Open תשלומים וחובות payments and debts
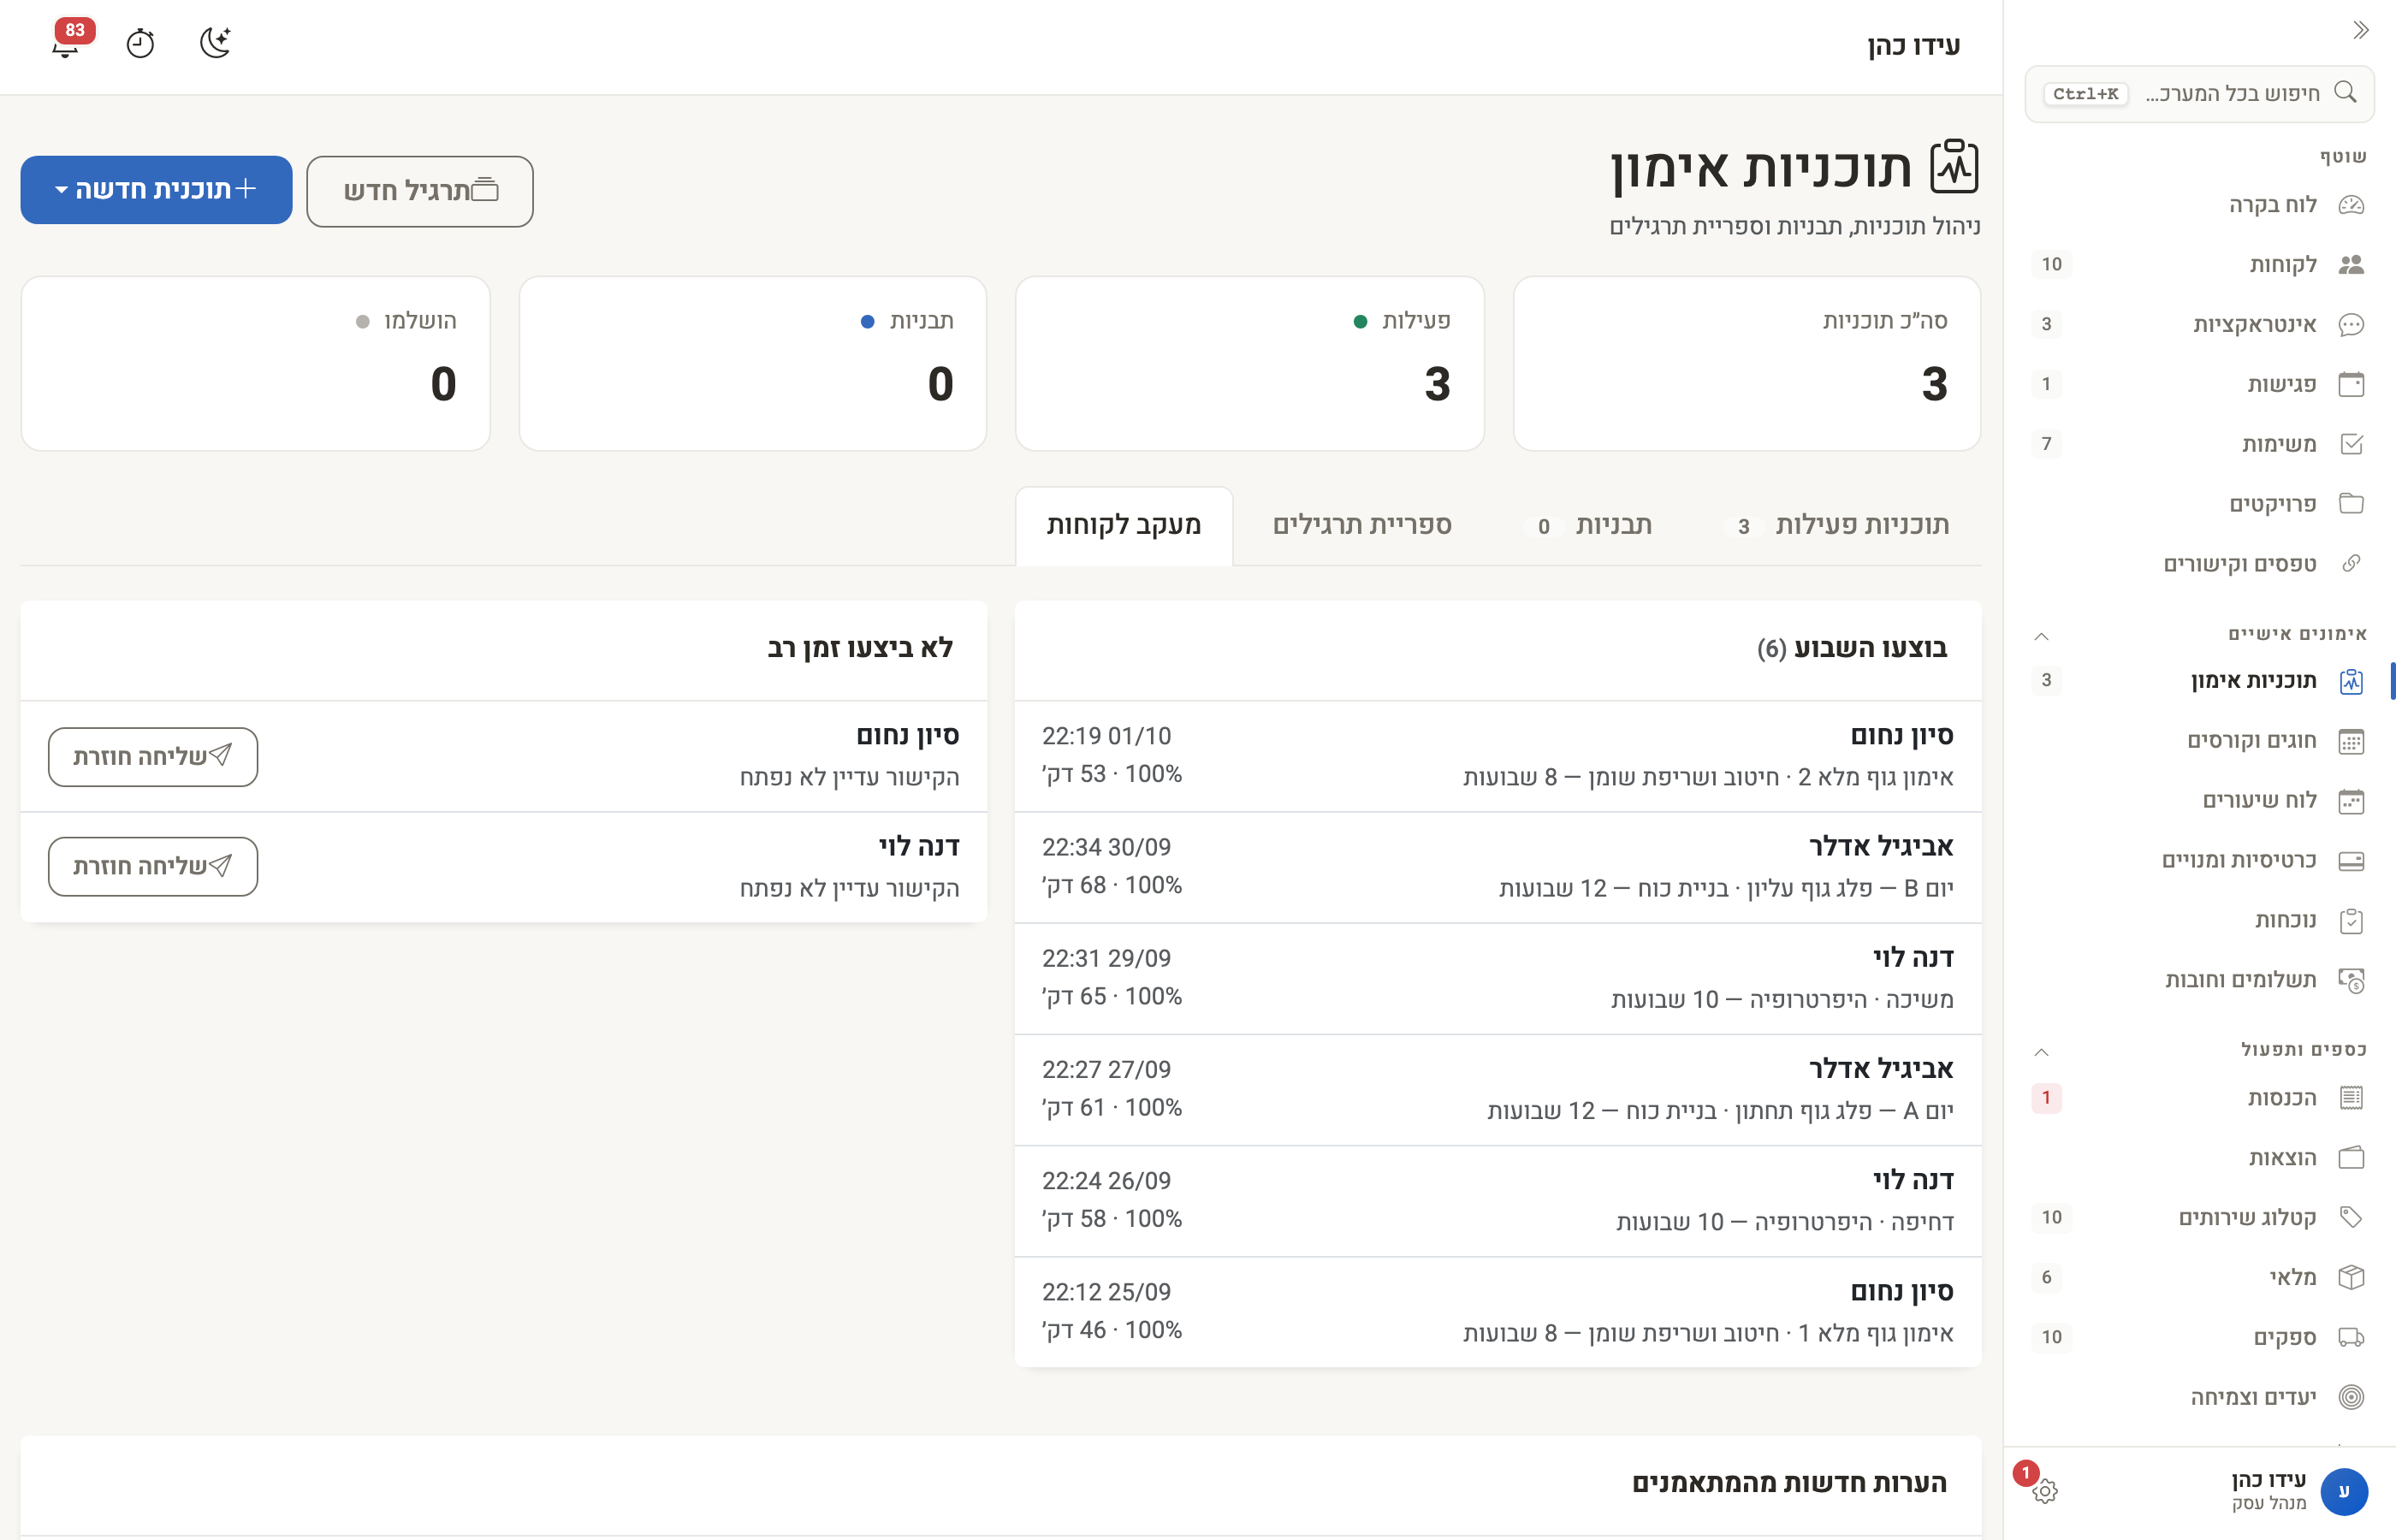Screen dimensions: 2396x1540 tap(2199, 980)
